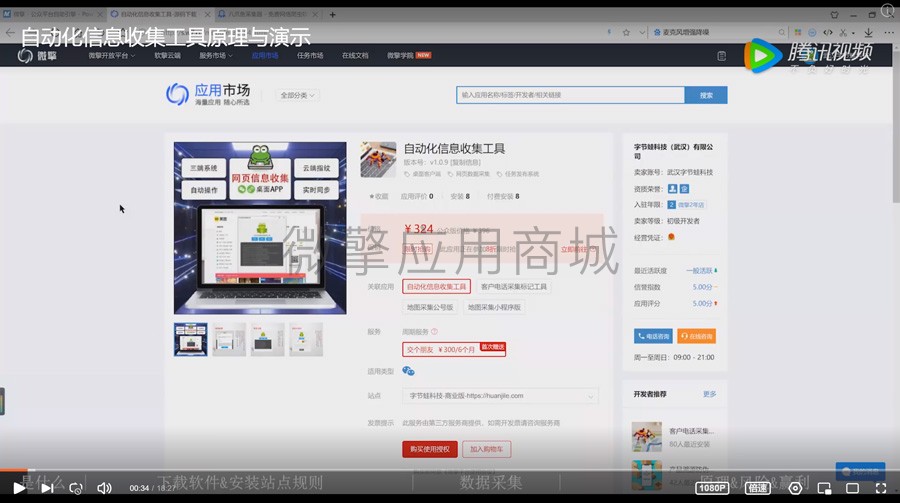Viewport: 900px width, 503px height.
Task: Click the clipboard icon in the navbar
Action: (x=721, y=56)
